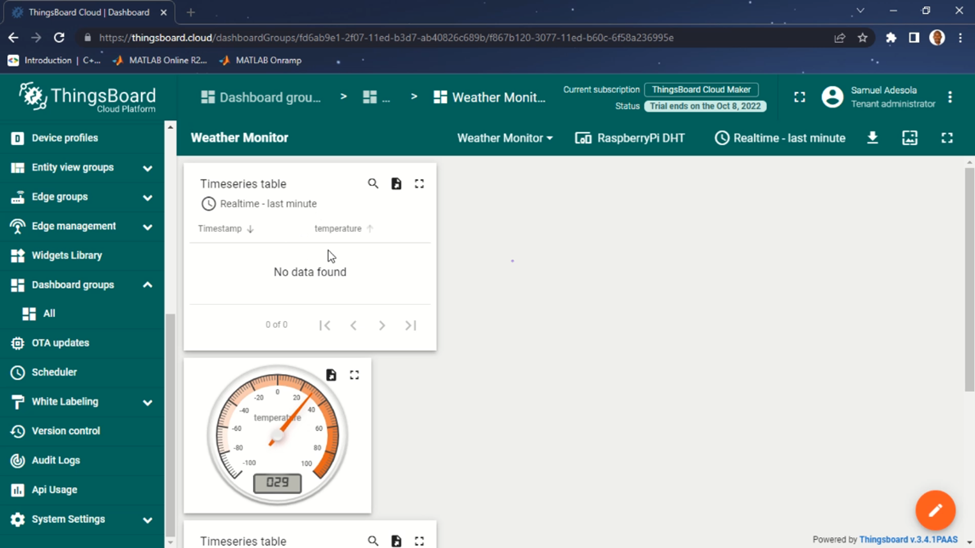Select ThingsBoard Cloud Dashboard tab
Image resolution: width=975 pixels, height=548 pixels.
[88, 12]
